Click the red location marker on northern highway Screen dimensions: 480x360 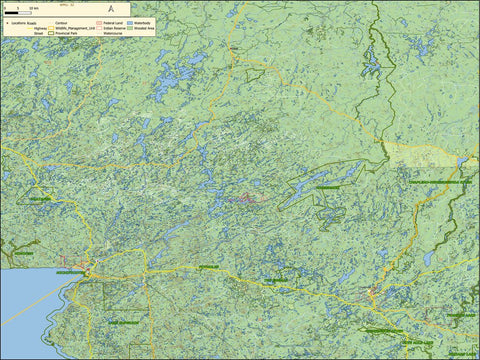(230, 48)
